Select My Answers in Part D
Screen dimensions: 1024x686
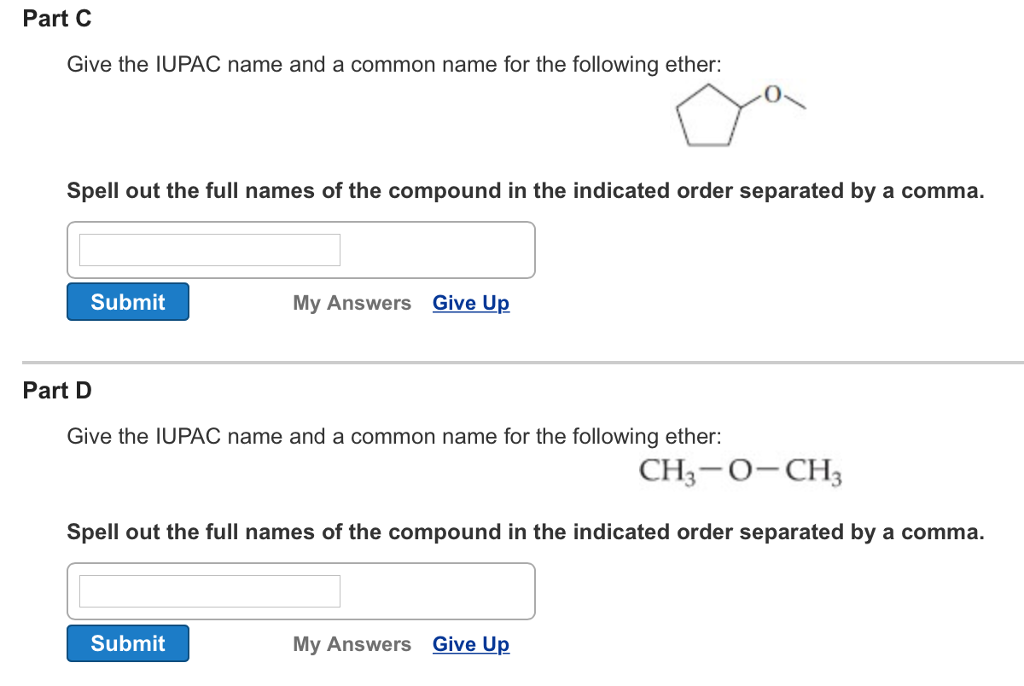(352, 644)
